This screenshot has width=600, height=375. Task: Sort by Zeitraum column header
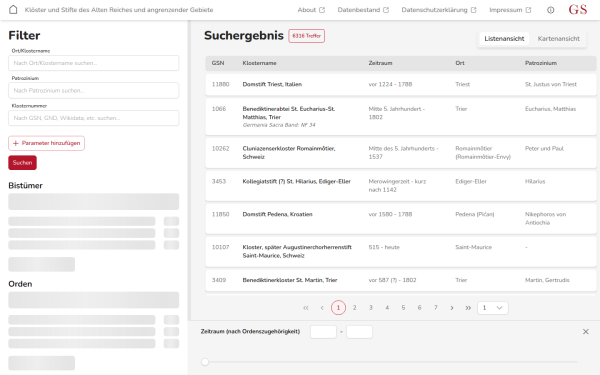point(380,63)
